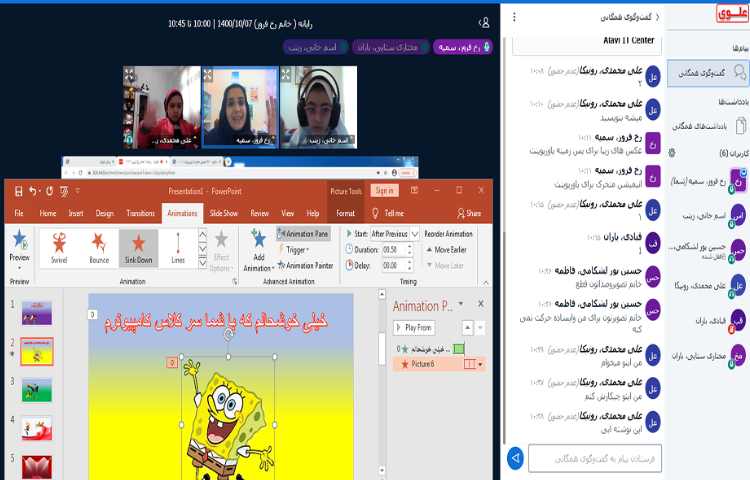Select the SpongeBob picture on the slide
750x480 pixels.
(x=228, y=418)
